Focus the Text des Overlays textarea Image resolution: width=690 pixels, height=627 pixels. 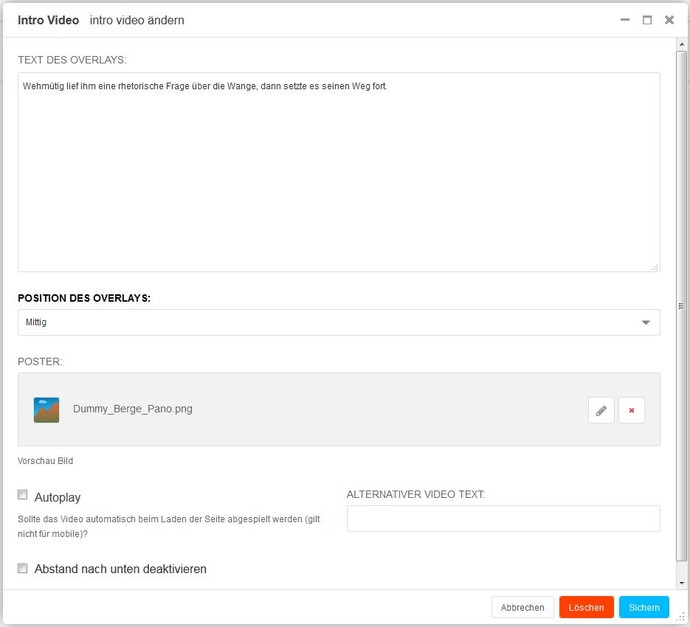click(x=339, y=172)
